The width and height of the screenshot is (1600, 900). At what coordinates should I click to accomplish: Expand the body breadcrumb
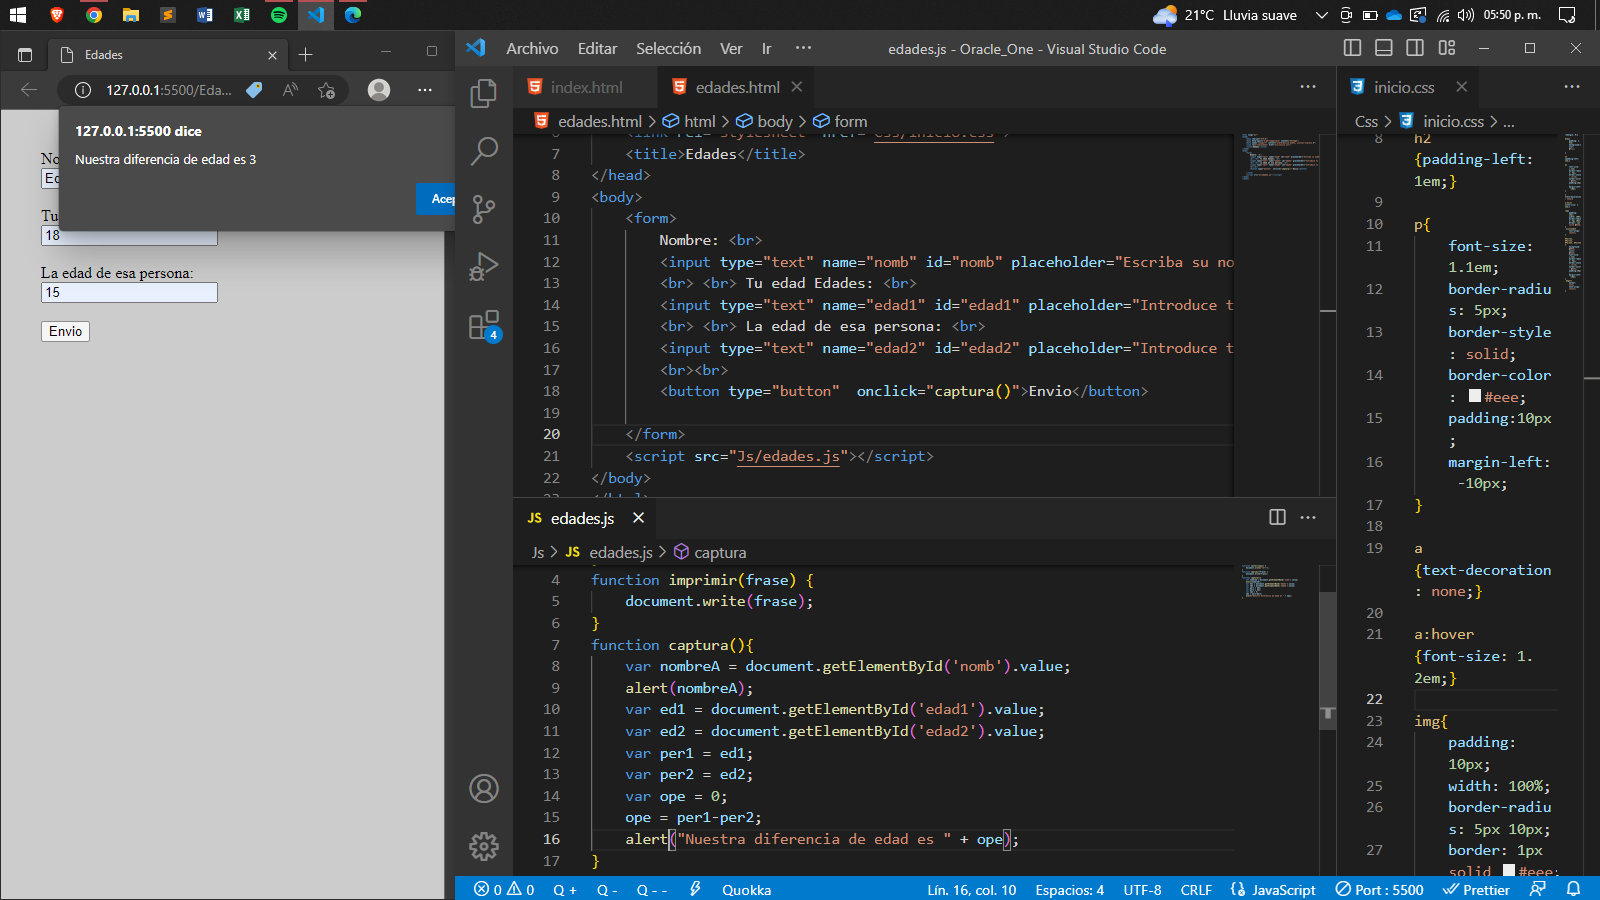coord(765,121)
